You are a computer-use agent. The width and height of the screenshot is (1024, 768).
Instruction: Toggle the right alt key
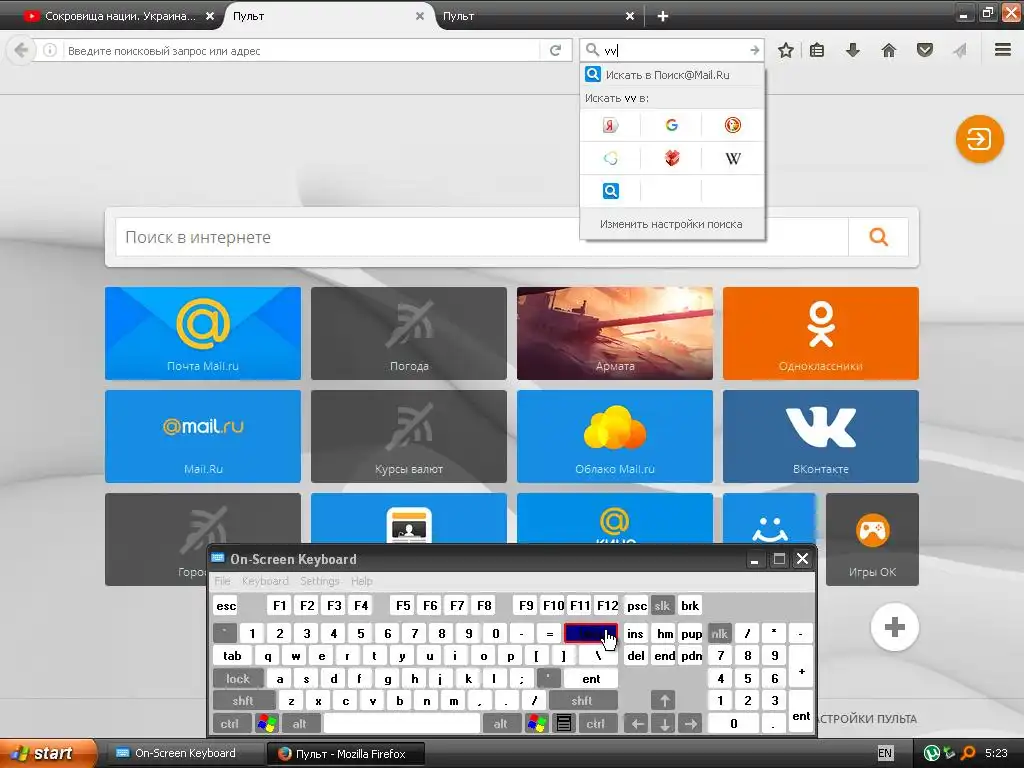click(500, 723)
